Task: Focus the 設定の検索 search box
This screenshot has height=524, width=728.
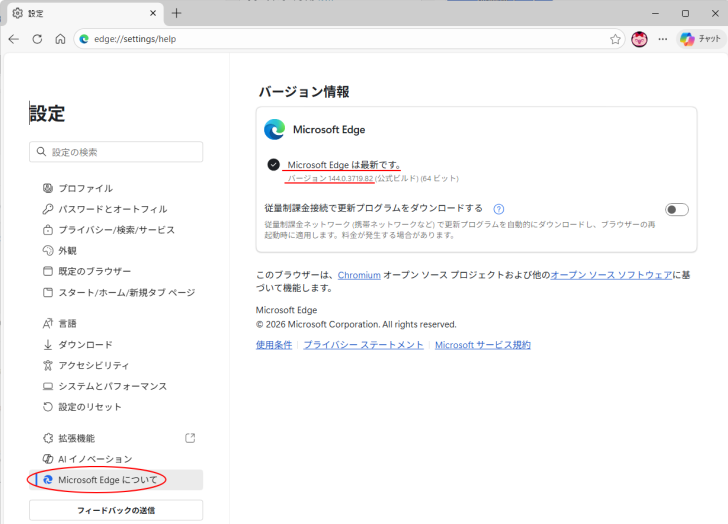Action: point(116,152)
